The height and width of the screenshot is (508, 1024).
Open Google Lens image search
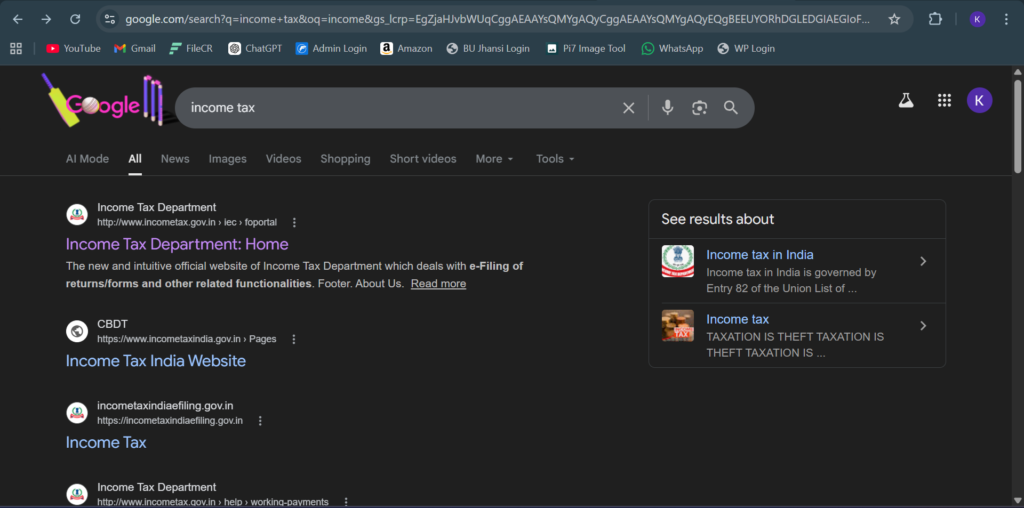[699, 108]
